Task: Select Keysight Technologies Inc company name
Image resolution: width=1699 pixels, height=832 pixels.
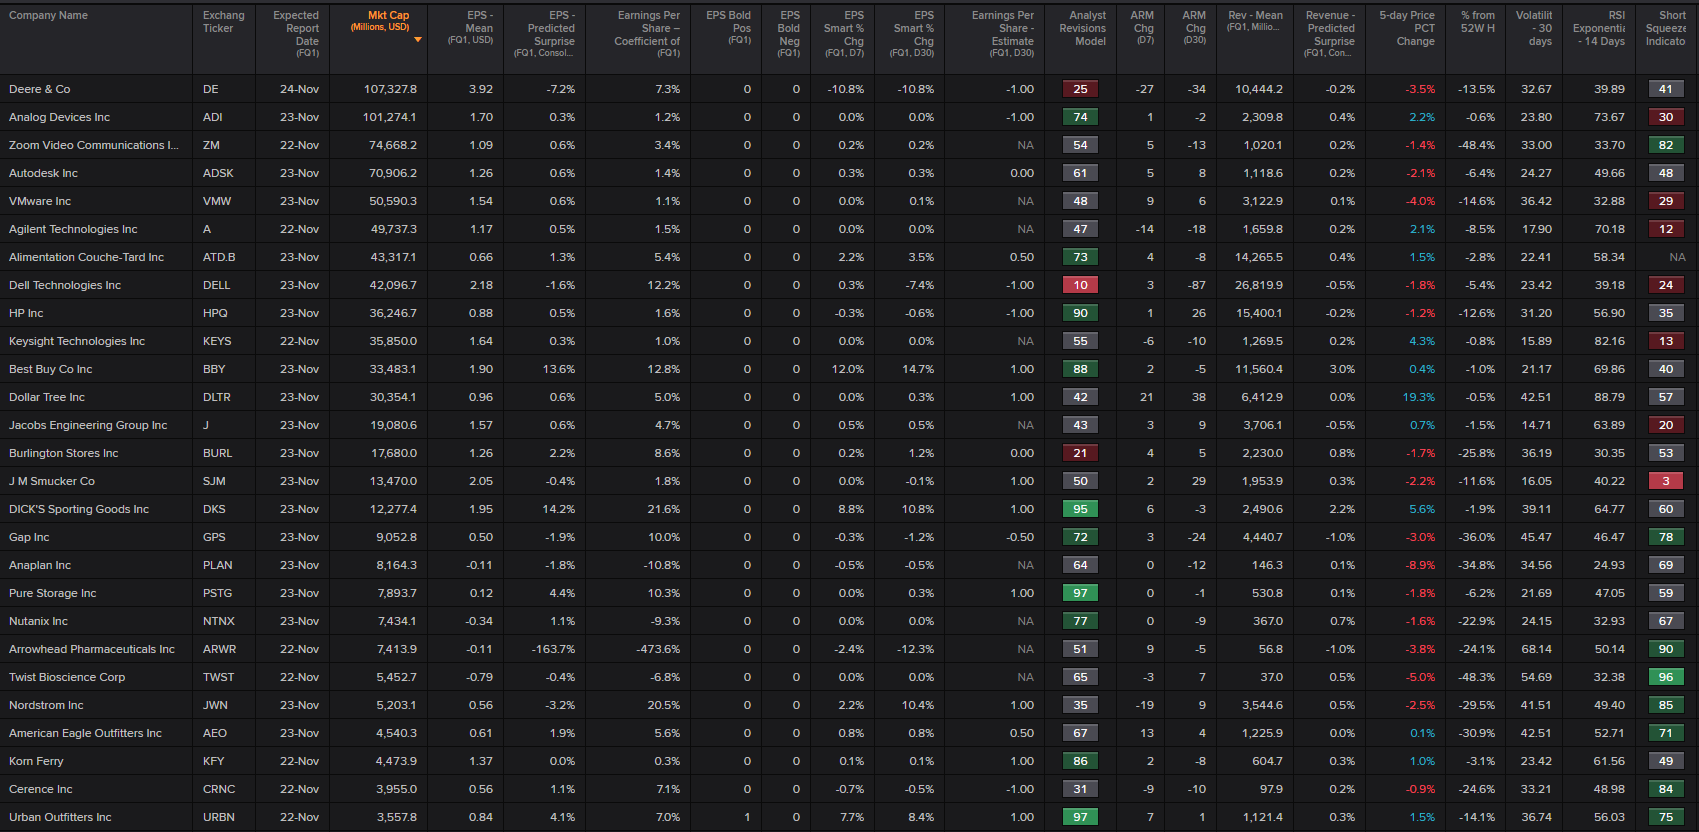Action: pos(77,341)
